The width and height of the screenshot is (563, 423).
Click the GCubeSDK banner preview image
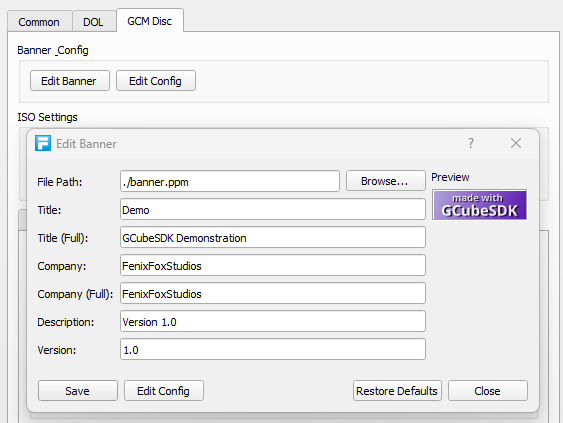479,205
